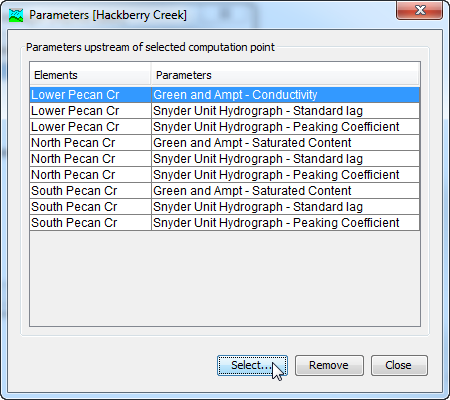
Task: Click North Pecan Cr cell in Peaking Coefficient row
Action: pos(90,175)
